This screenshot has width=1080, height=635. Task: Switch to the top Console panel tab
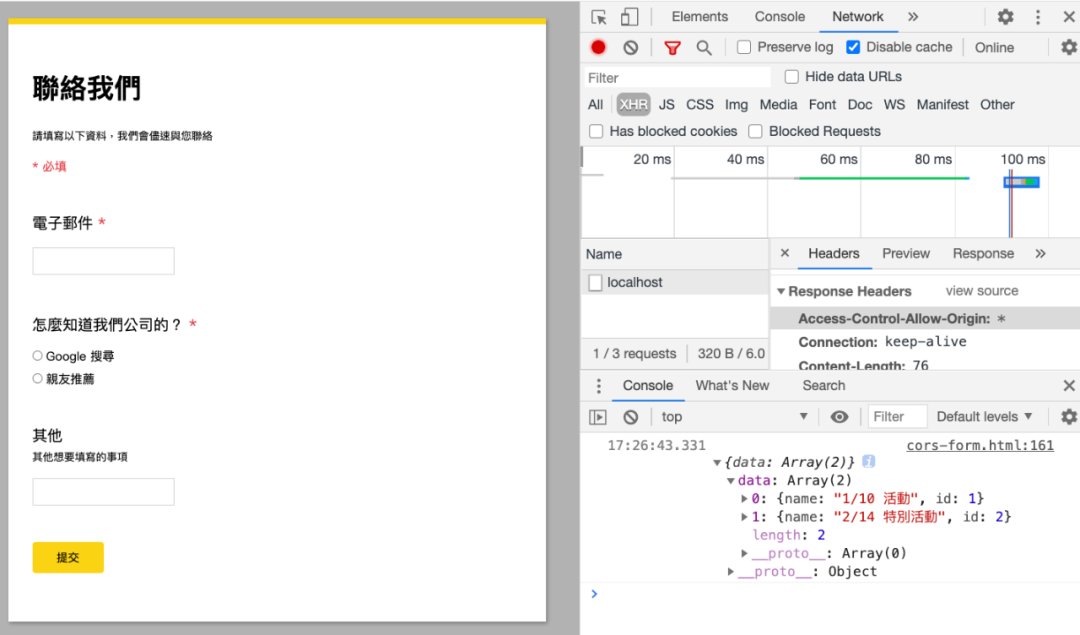click(x=779, y=17)
